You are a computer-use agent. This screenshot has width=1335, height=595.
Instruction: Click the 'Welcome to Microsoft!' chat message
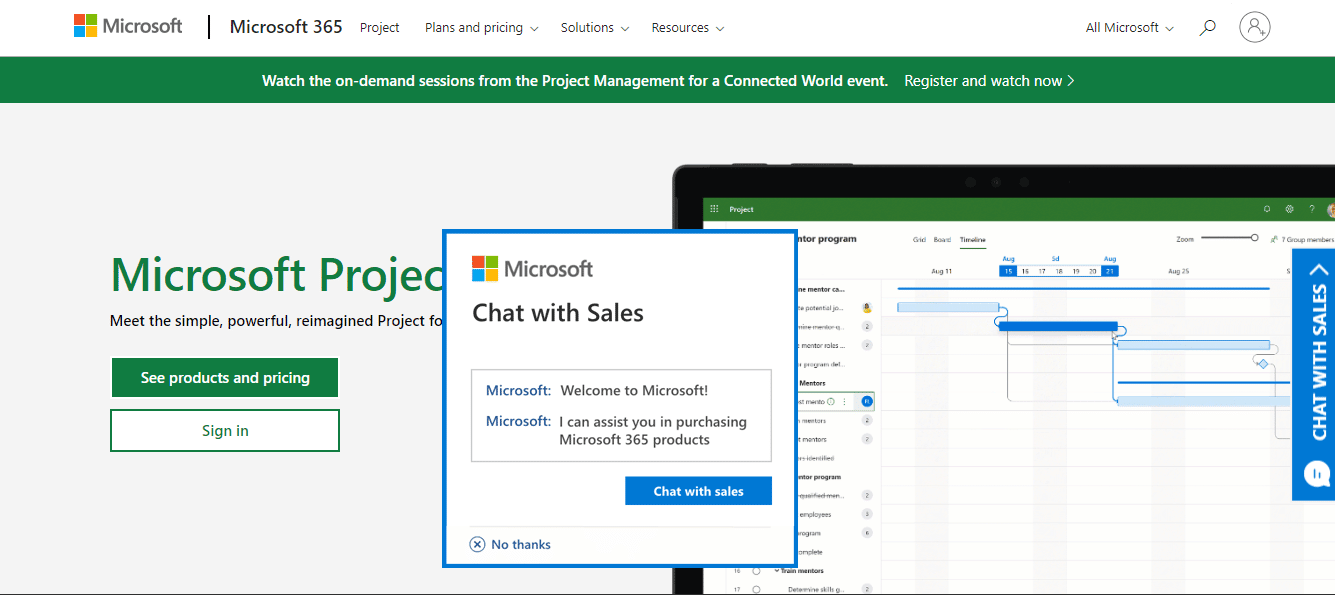click(x=634, y=391)
